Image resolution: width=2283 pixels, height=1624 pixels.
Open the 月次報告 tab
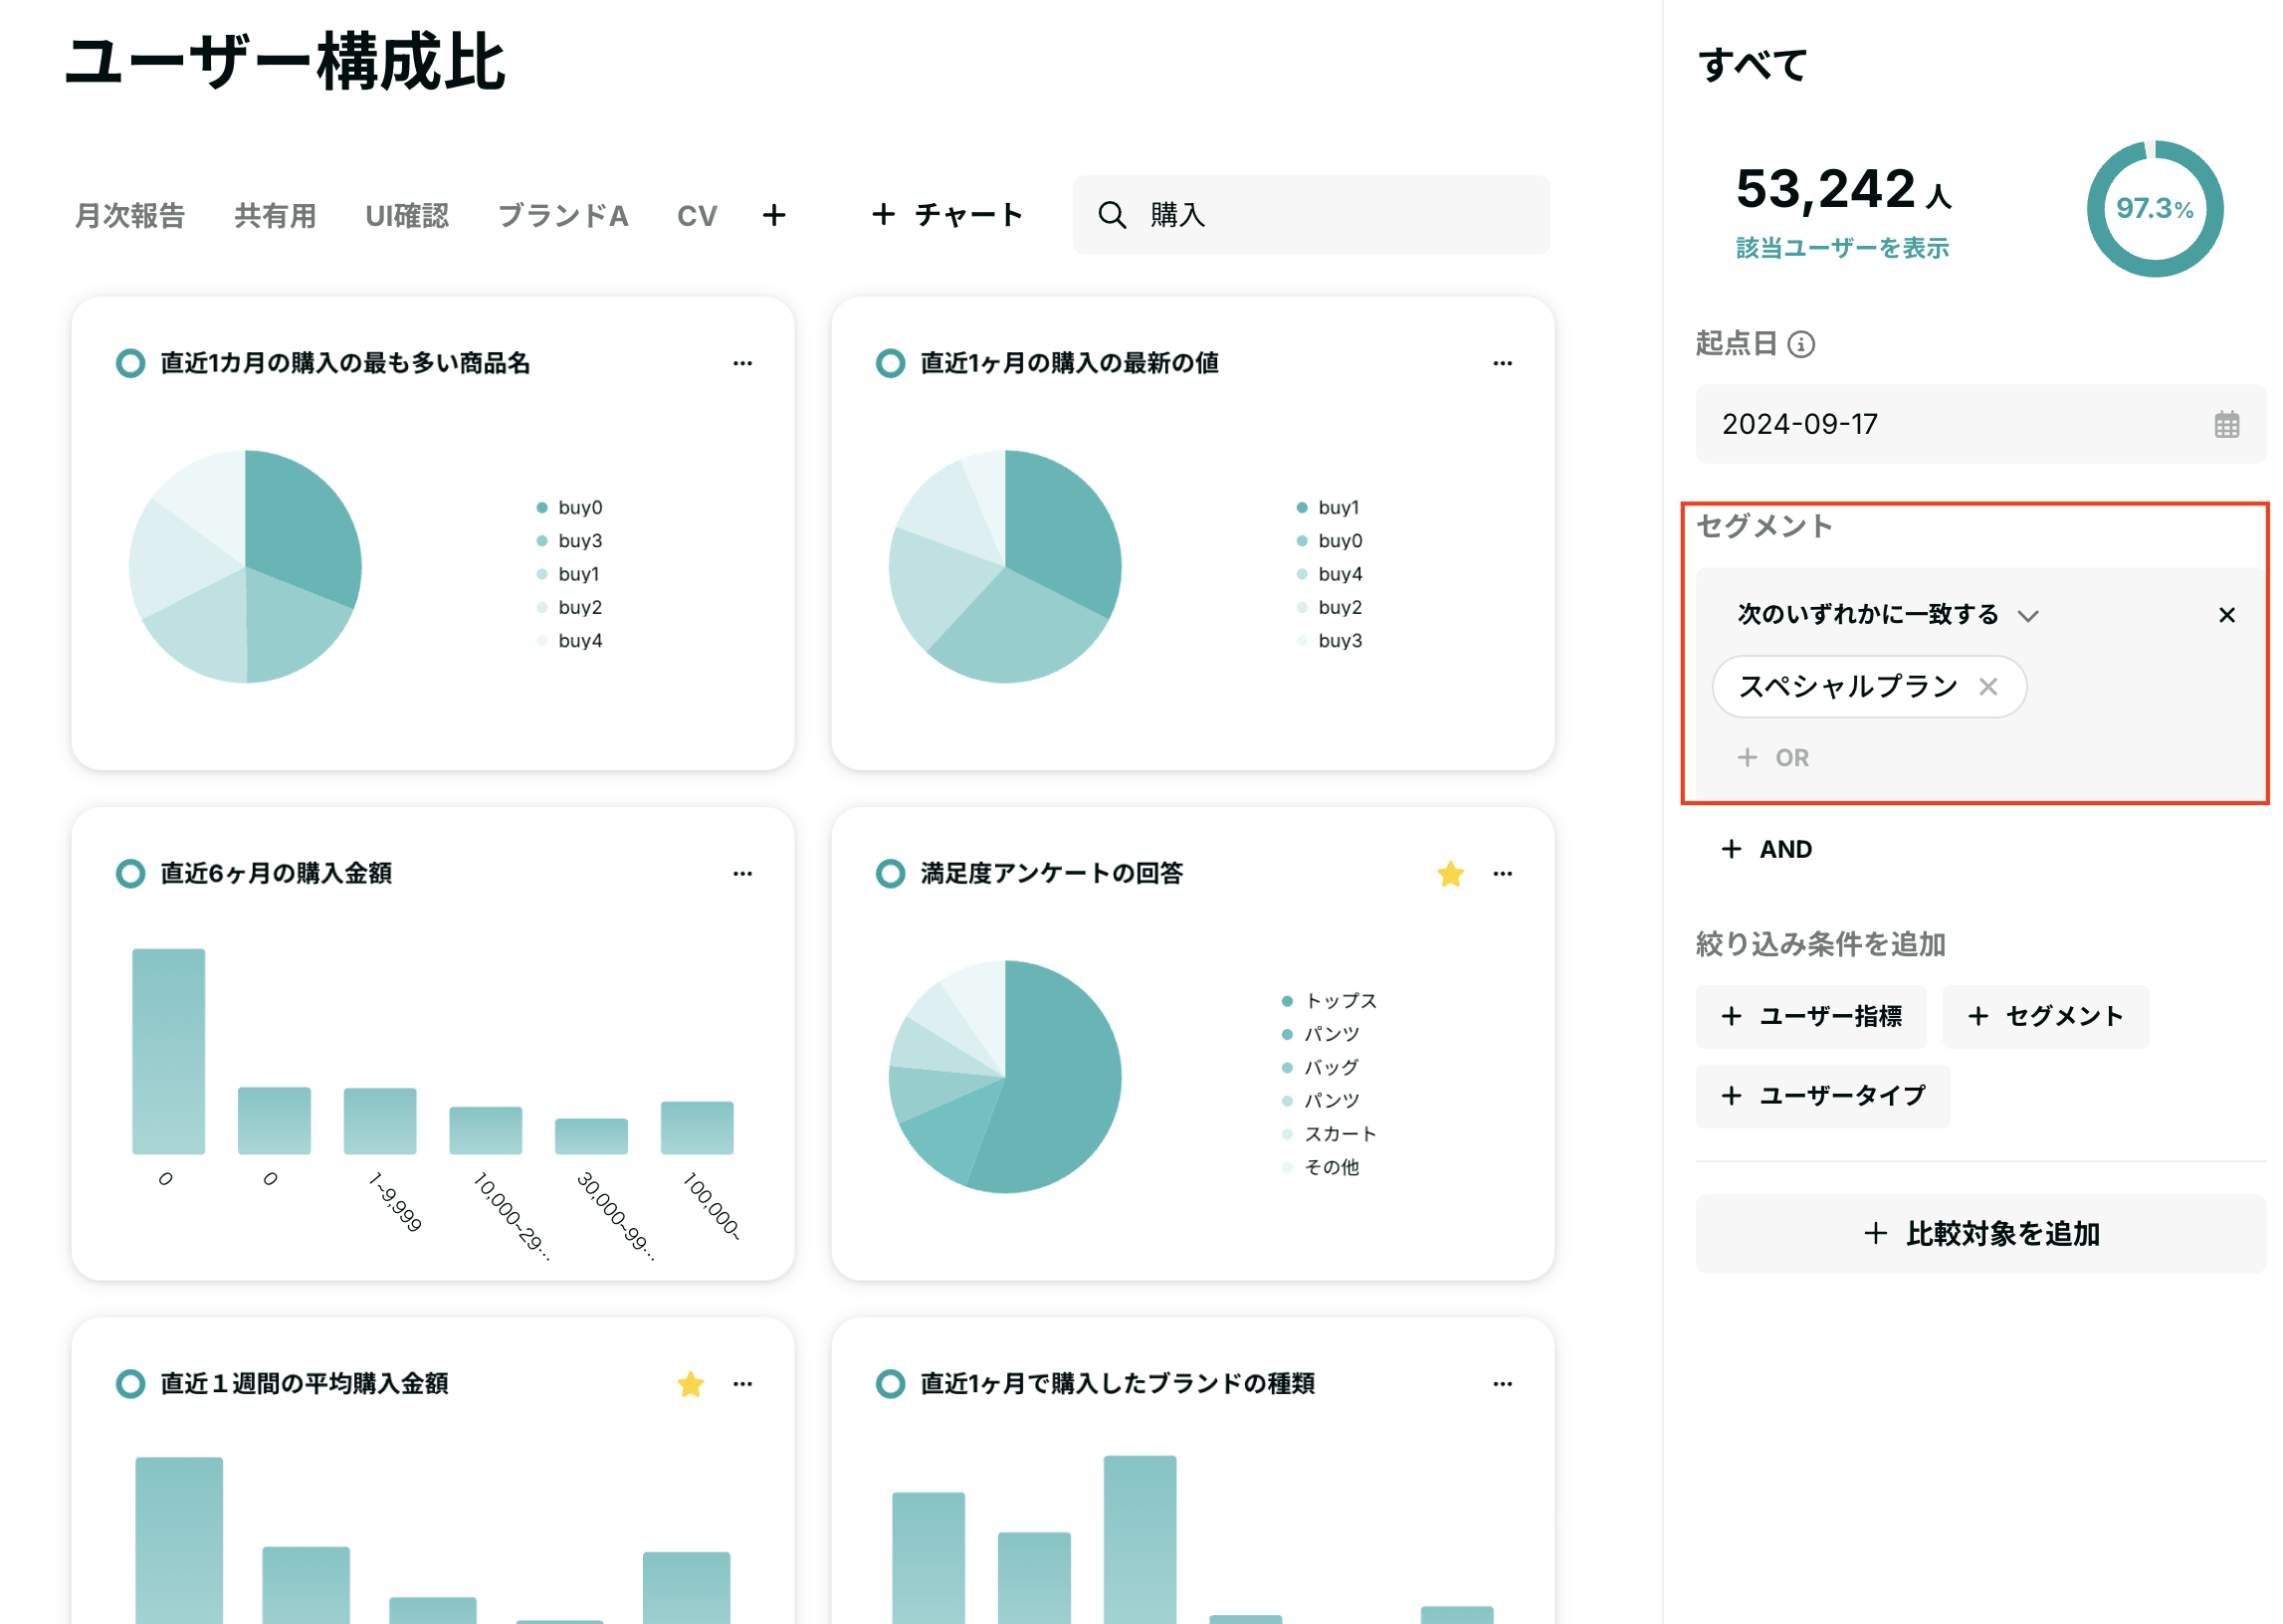pos(130,216)
